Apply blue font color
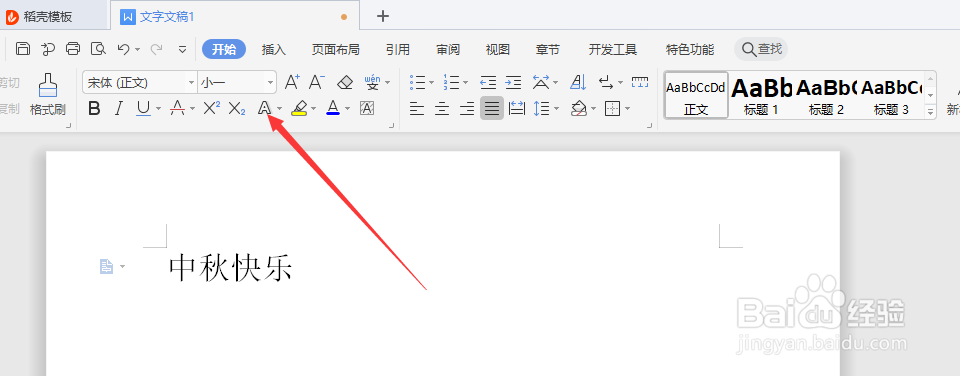This screenshot has width=960, height=376. [x=333, y=108]
